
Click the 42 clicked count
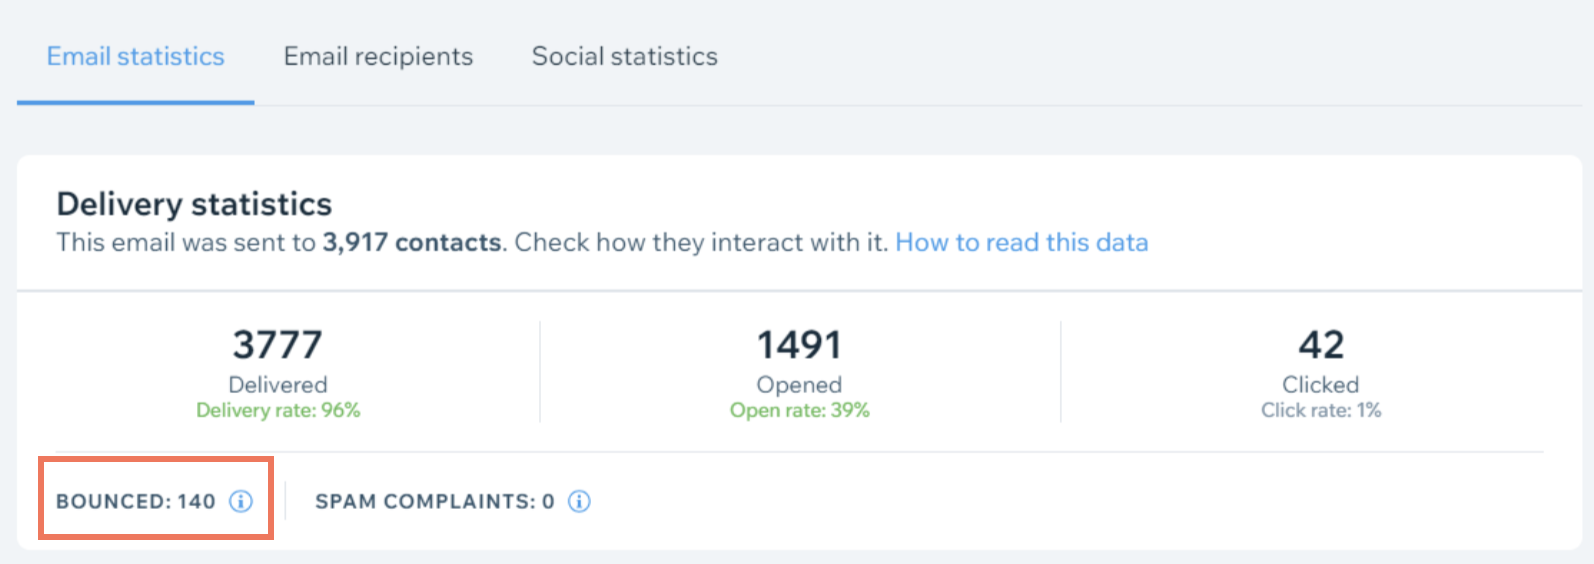click(x=1321, y=345)
